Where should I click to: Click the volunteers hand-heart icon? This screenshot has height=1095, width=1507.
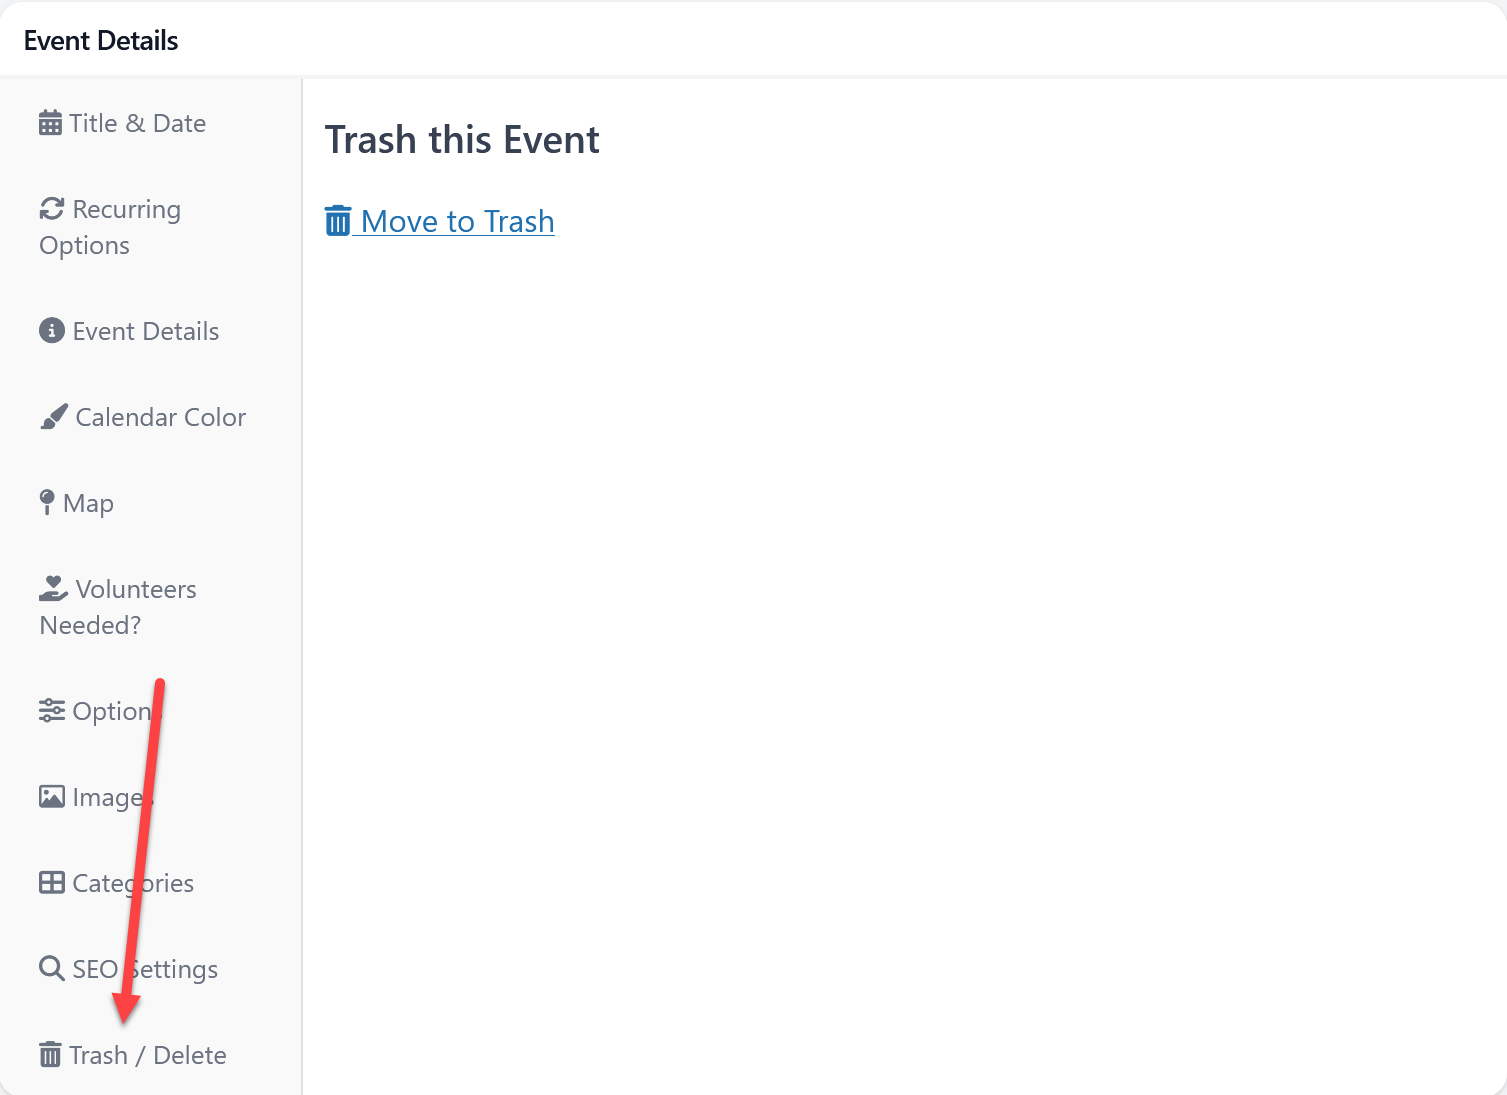(53, 589)
